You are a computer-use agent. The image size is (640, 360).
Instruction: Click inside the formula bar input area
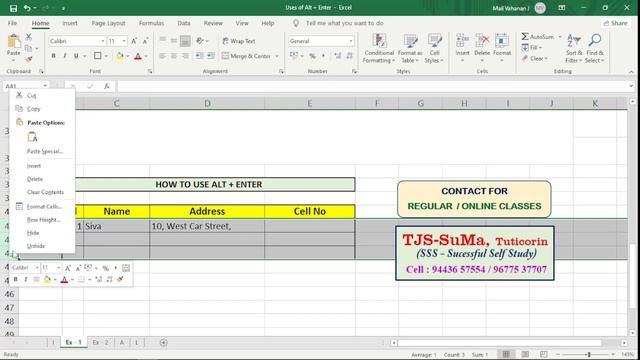[373, 86]
